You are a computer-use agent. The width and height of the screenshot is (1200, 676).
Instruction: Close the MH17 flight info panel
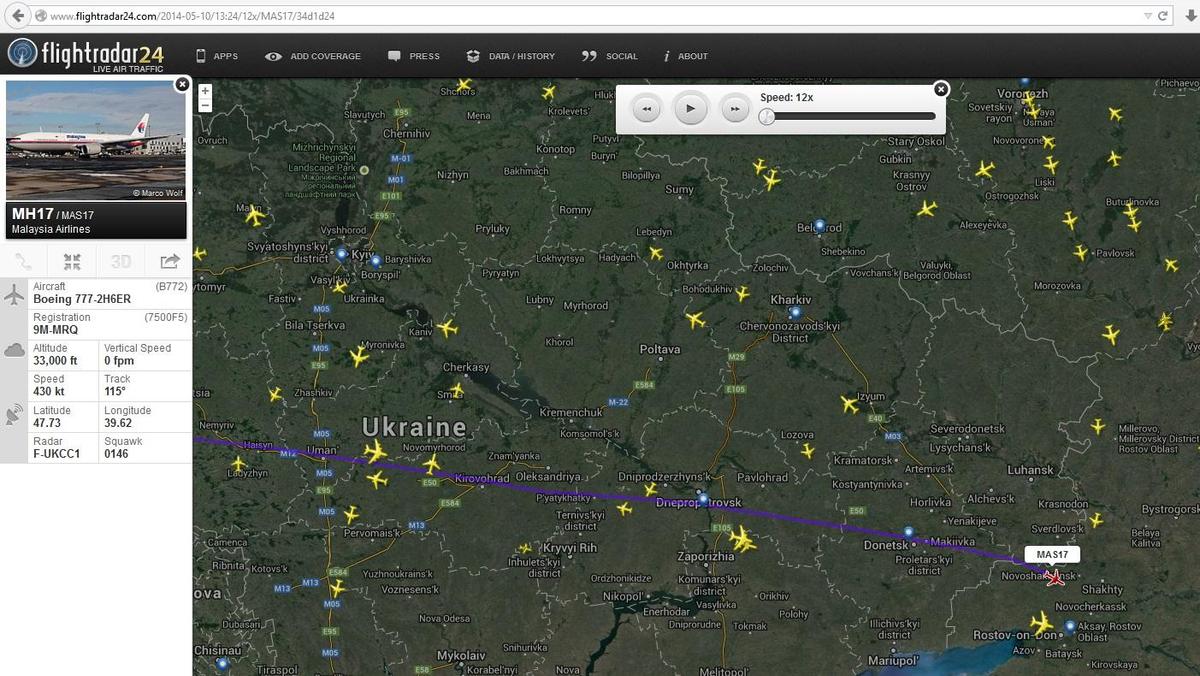(182, 85)
